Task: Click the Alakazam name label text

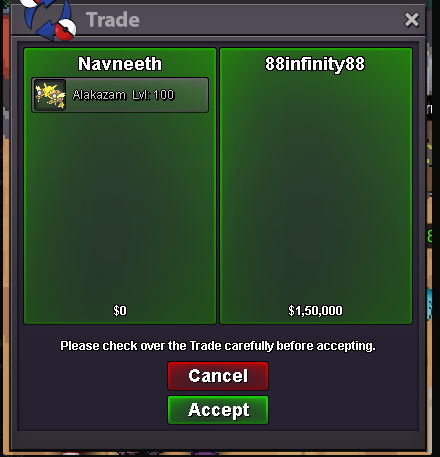Action: click(x=99, y=95)
